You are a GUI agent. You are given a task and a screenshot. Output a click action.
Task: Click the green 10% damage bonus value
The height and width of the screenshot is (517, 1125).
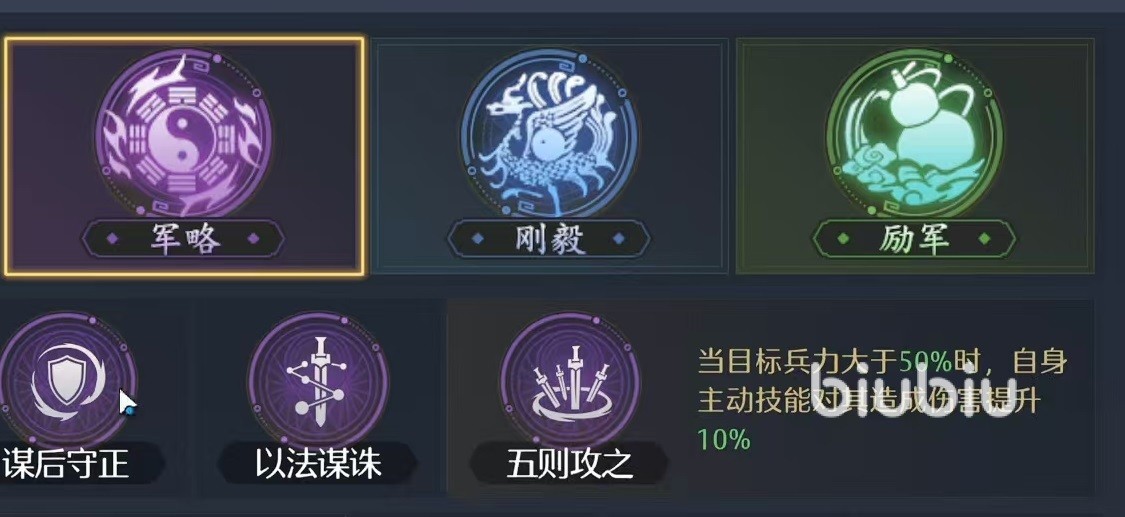coord(723,438)
